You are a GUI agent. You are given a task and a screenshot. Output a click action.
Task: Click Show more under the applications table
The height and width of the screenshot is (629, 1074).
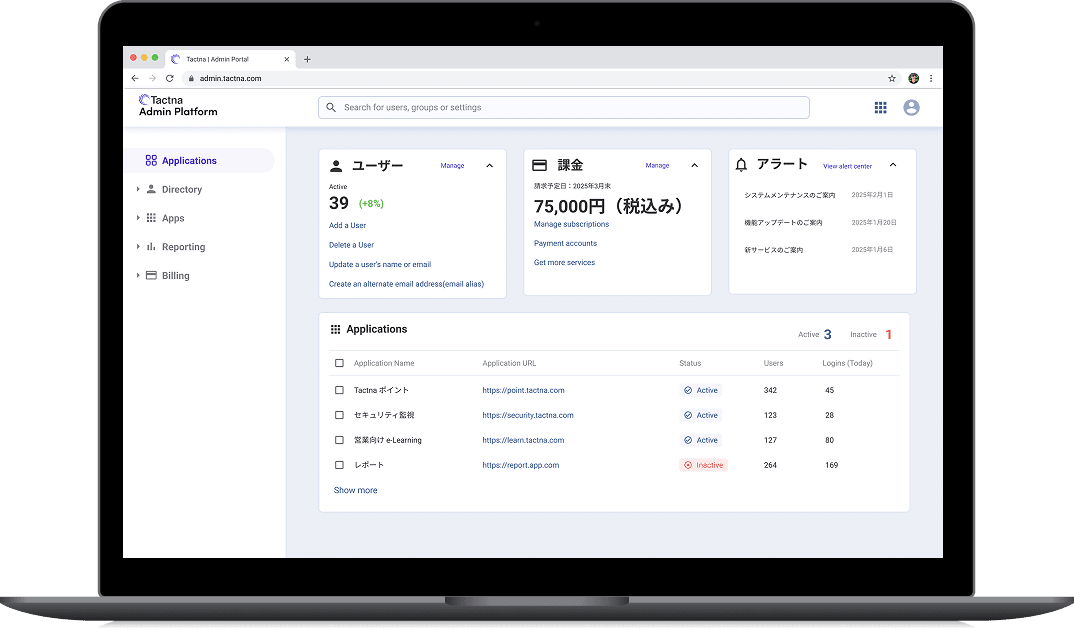[x=355, y=490]
